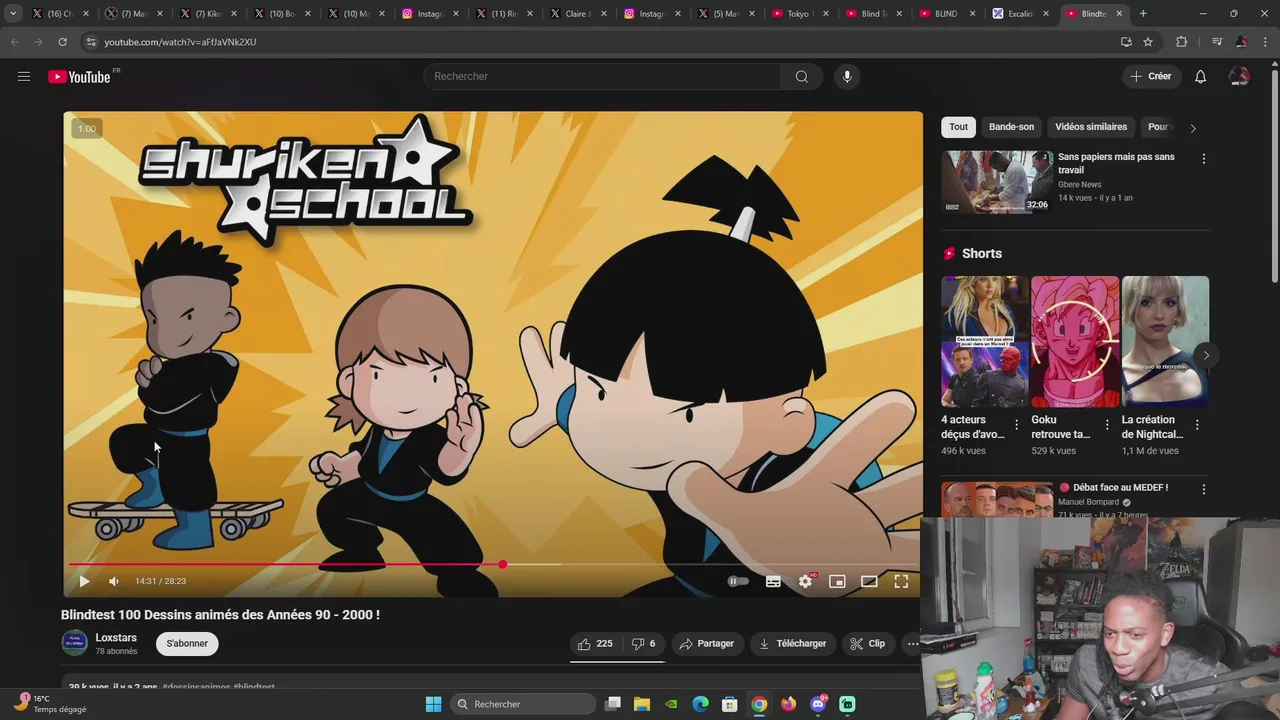Select the Vidéos similaires filter chip
Screen dimensions: 1280x720
coord(1091,127)
